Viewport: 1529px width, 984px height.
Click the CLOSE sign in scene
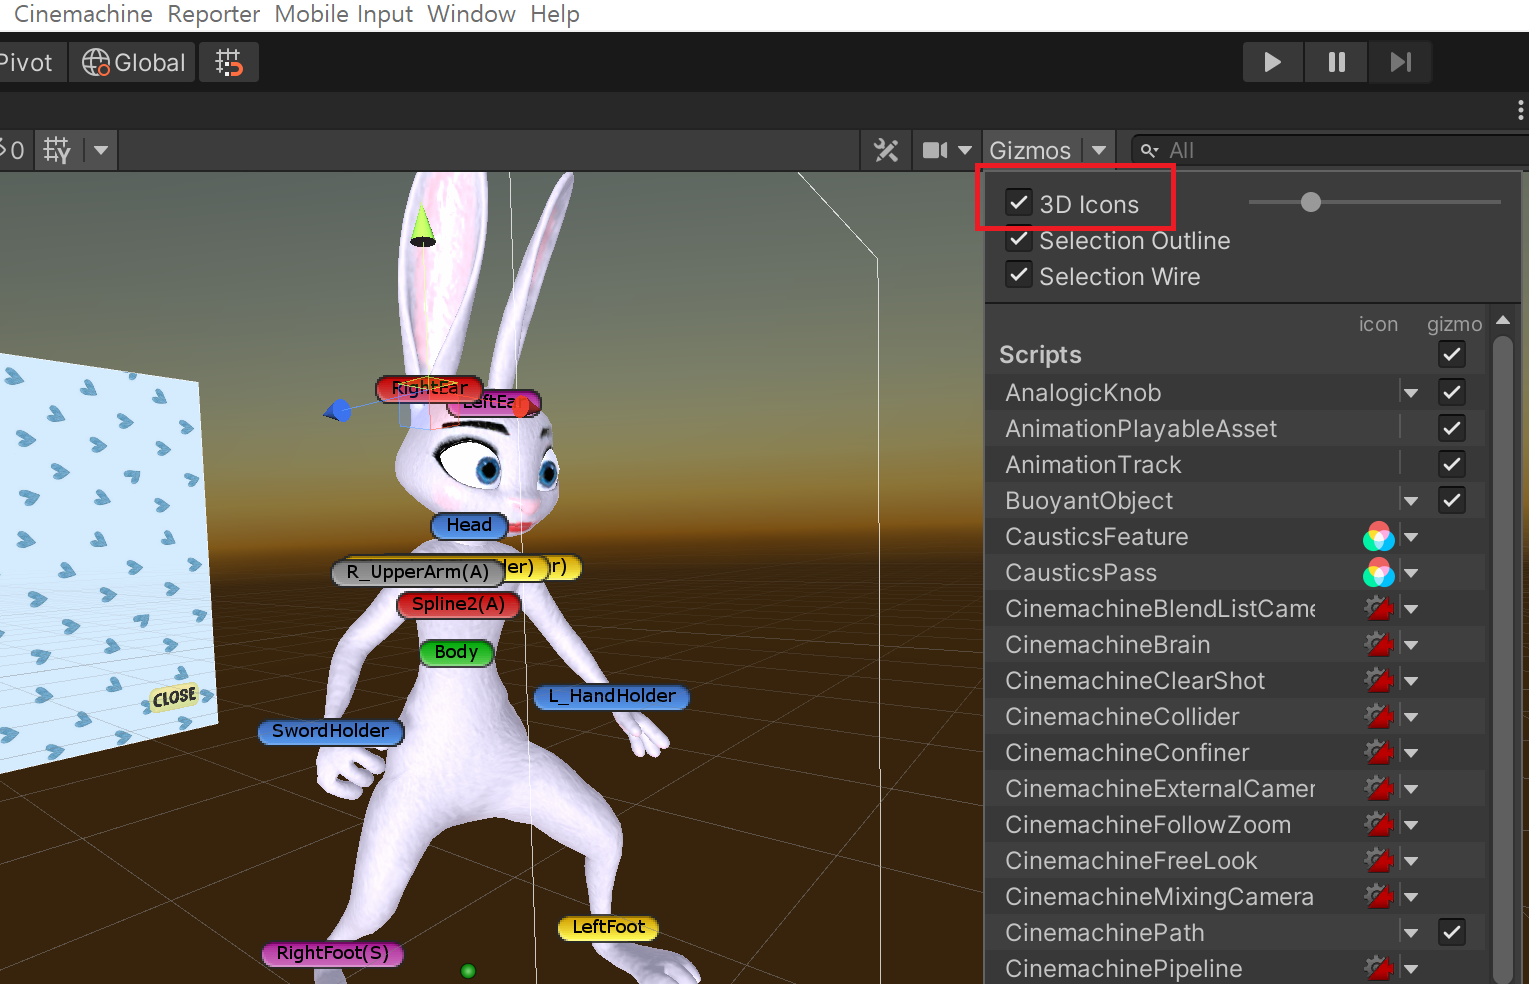(174, 697)
